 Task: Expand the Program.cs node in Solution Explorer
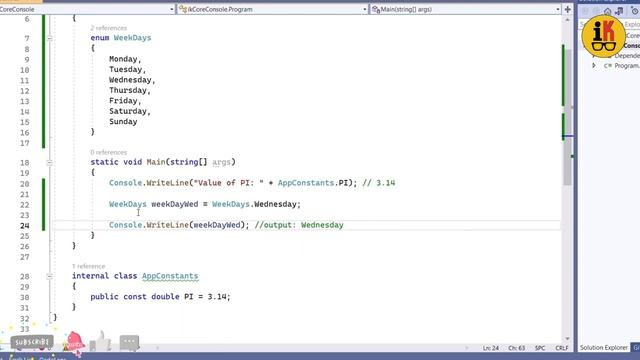(x=594, y=65)
